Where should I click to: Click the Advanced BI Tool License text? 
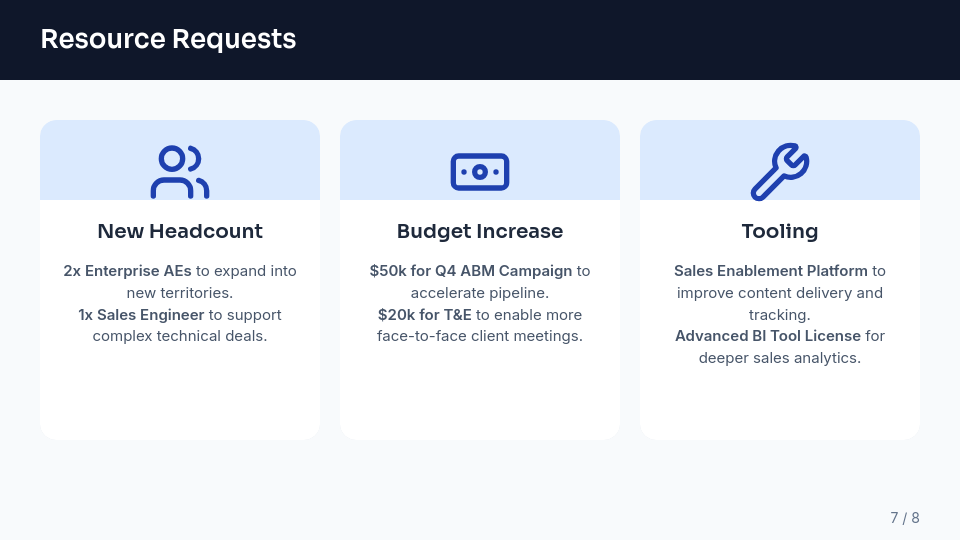767,336
